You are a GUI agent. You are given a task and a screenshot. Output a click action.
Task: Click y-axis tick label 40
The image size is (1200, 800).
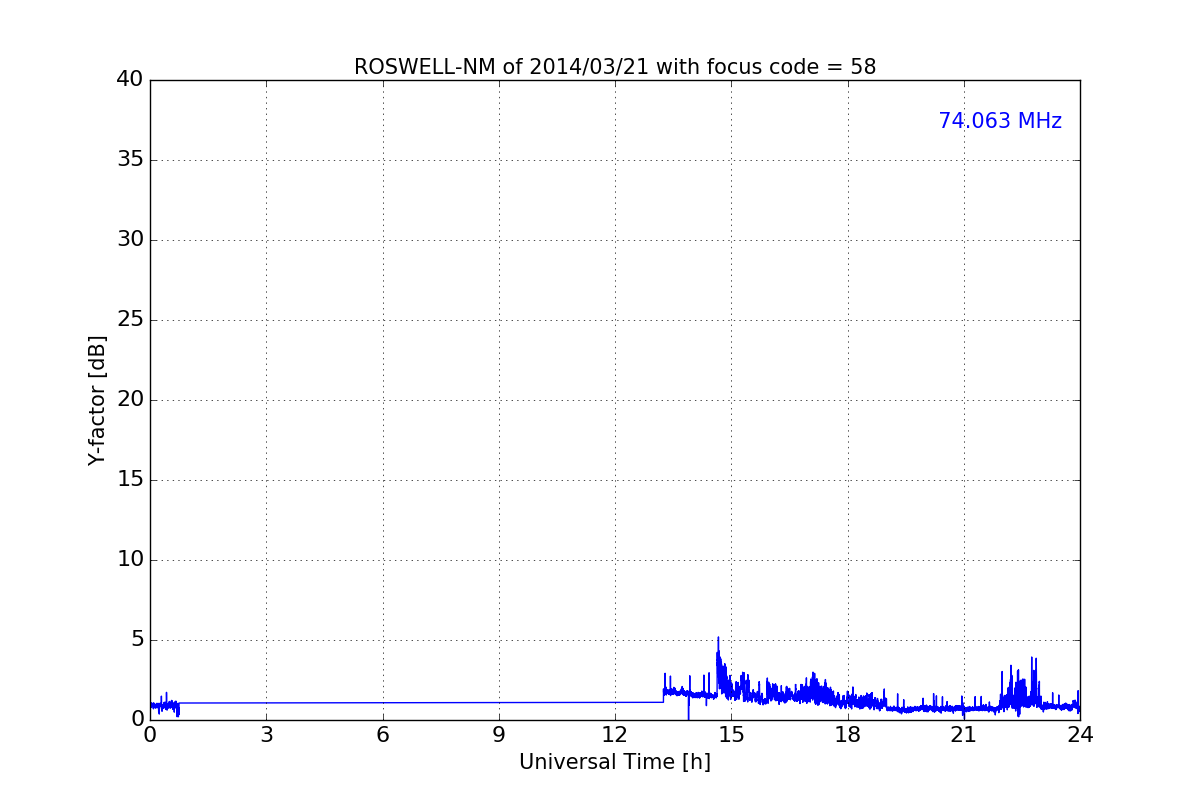130,80
